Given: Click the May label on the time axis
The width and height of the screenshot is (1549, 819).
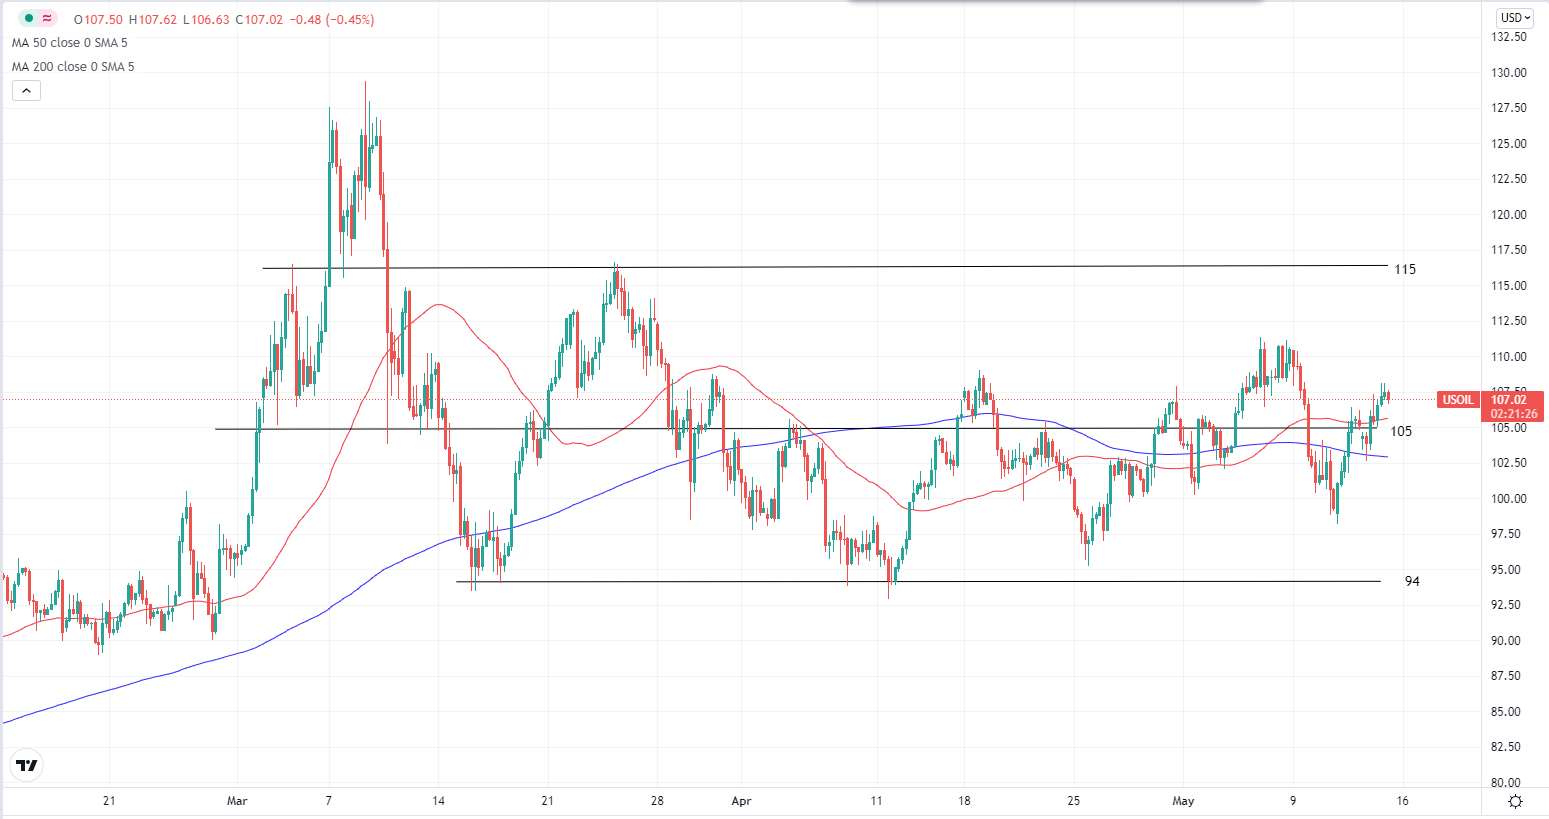Looking at the screenshot, I should coord(1183,801).
